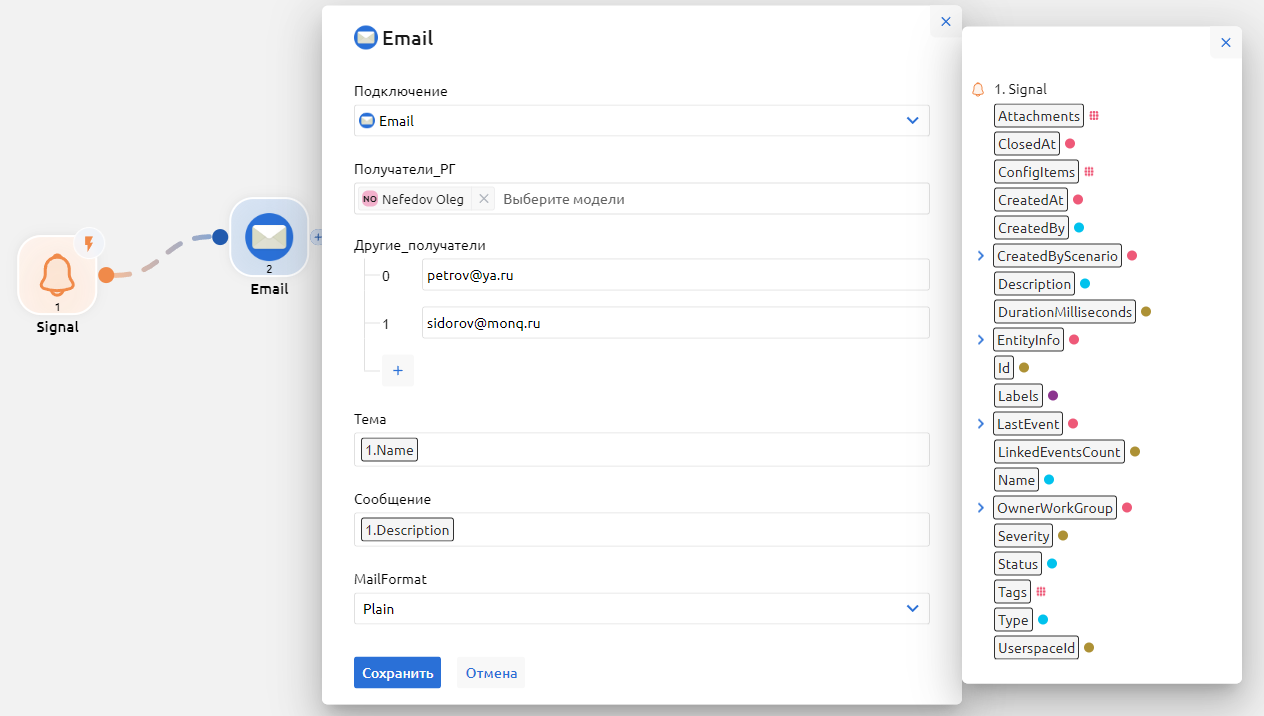
Task: Click the lightning trigger badge on Signal
Action: [89, 243]
